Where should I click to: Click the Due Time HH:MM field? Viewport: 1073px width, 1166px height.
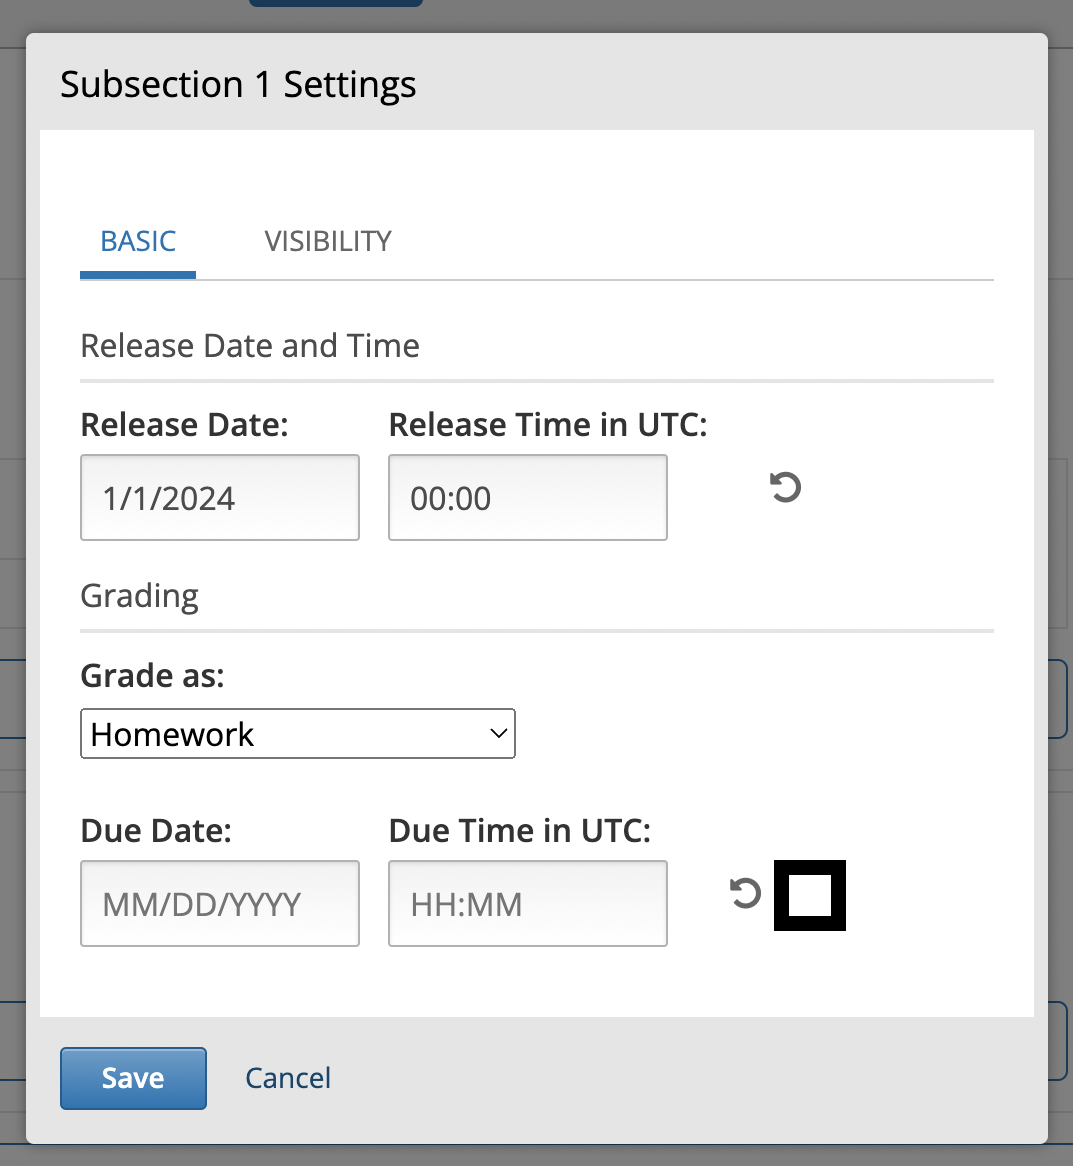527,903
